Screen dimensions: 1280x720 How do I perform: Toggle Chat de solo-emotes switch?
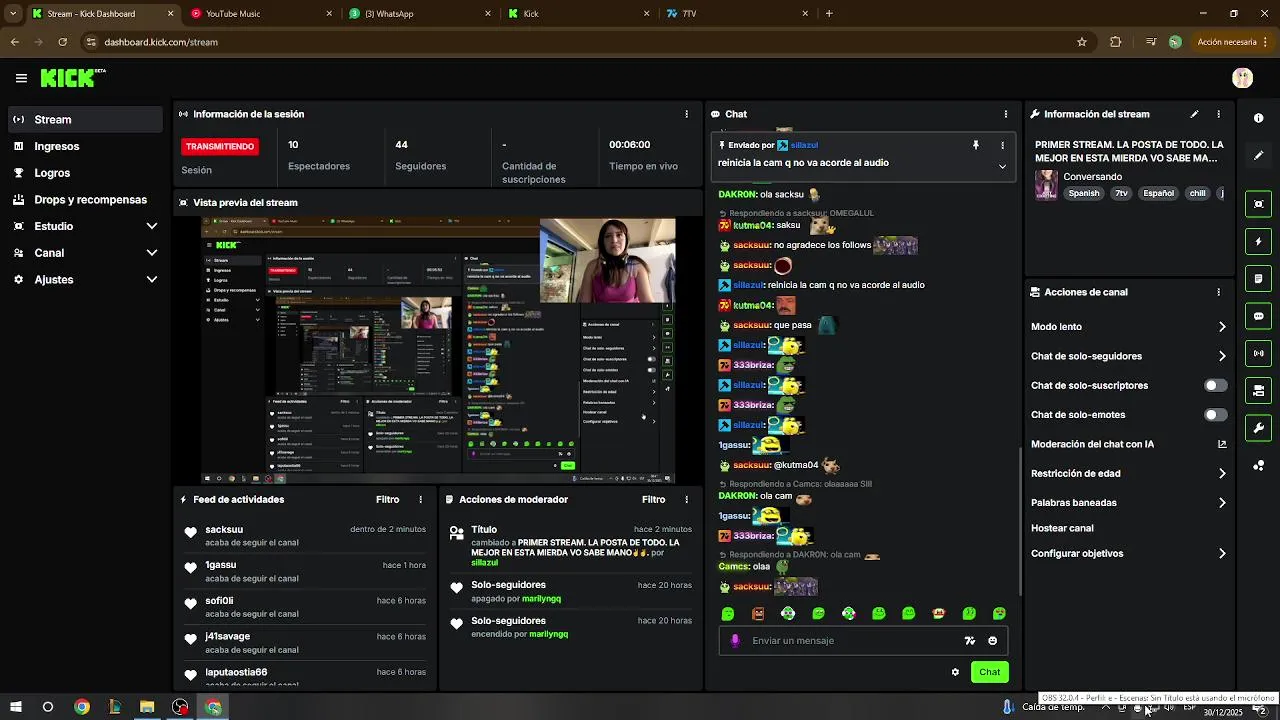click(x=1215, y=415)
